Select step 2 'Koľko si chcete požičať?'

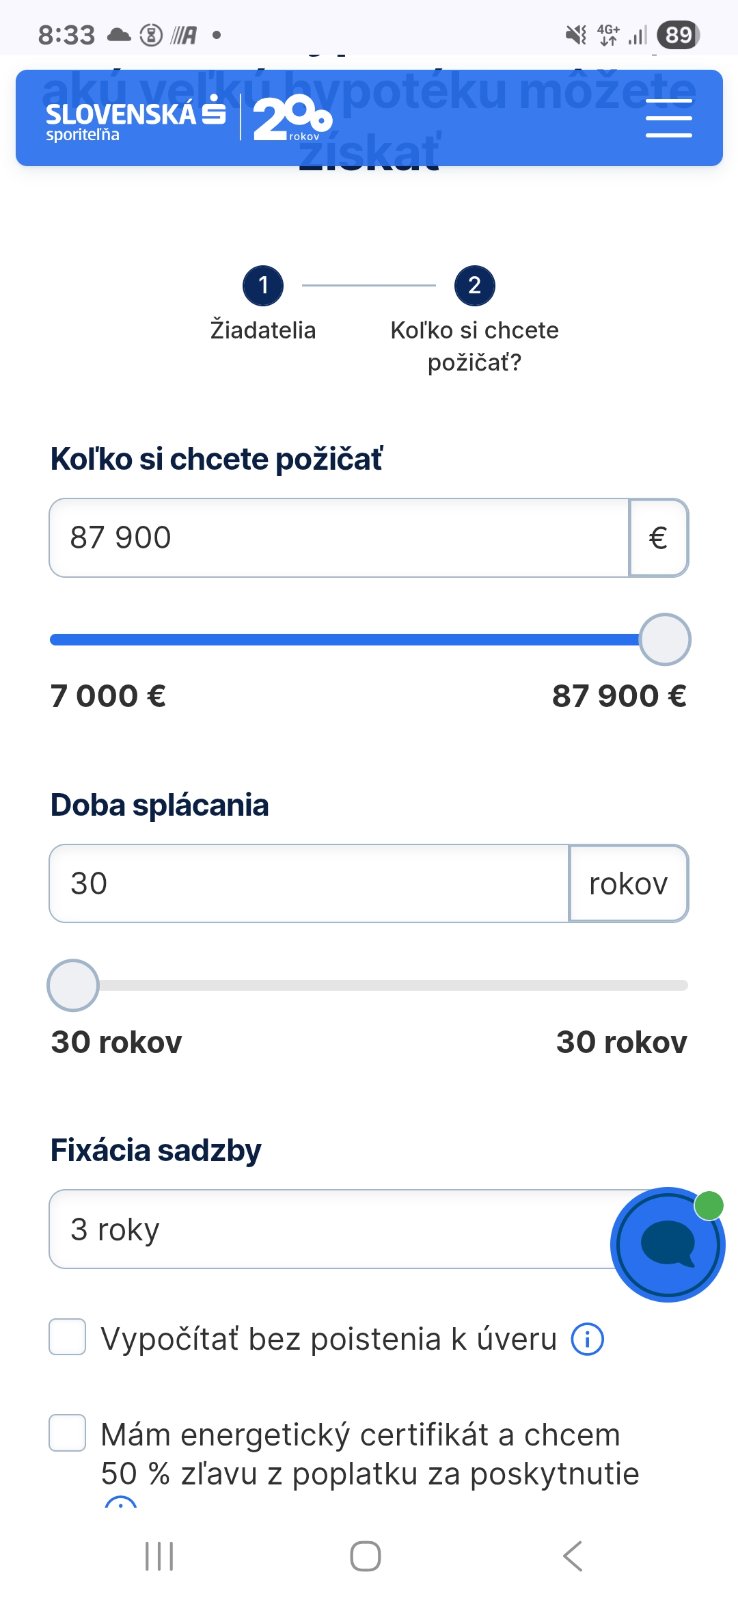point(474,286)
